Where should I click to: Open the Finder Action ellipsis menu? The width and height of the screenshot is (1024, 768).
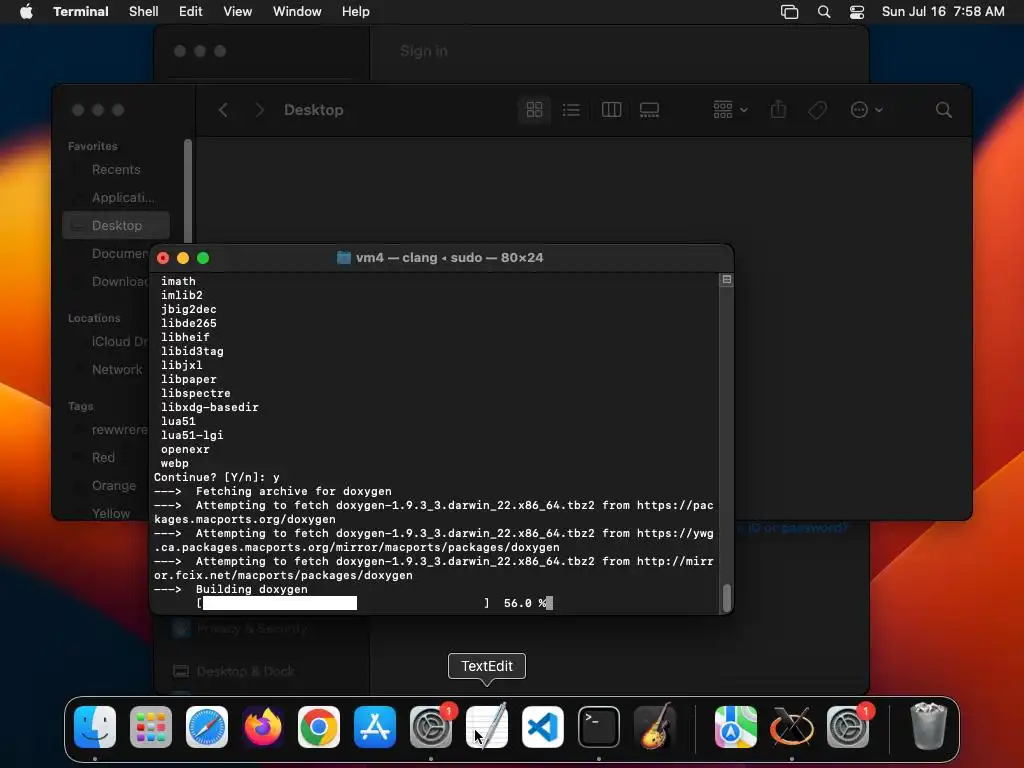coord(867,110)
